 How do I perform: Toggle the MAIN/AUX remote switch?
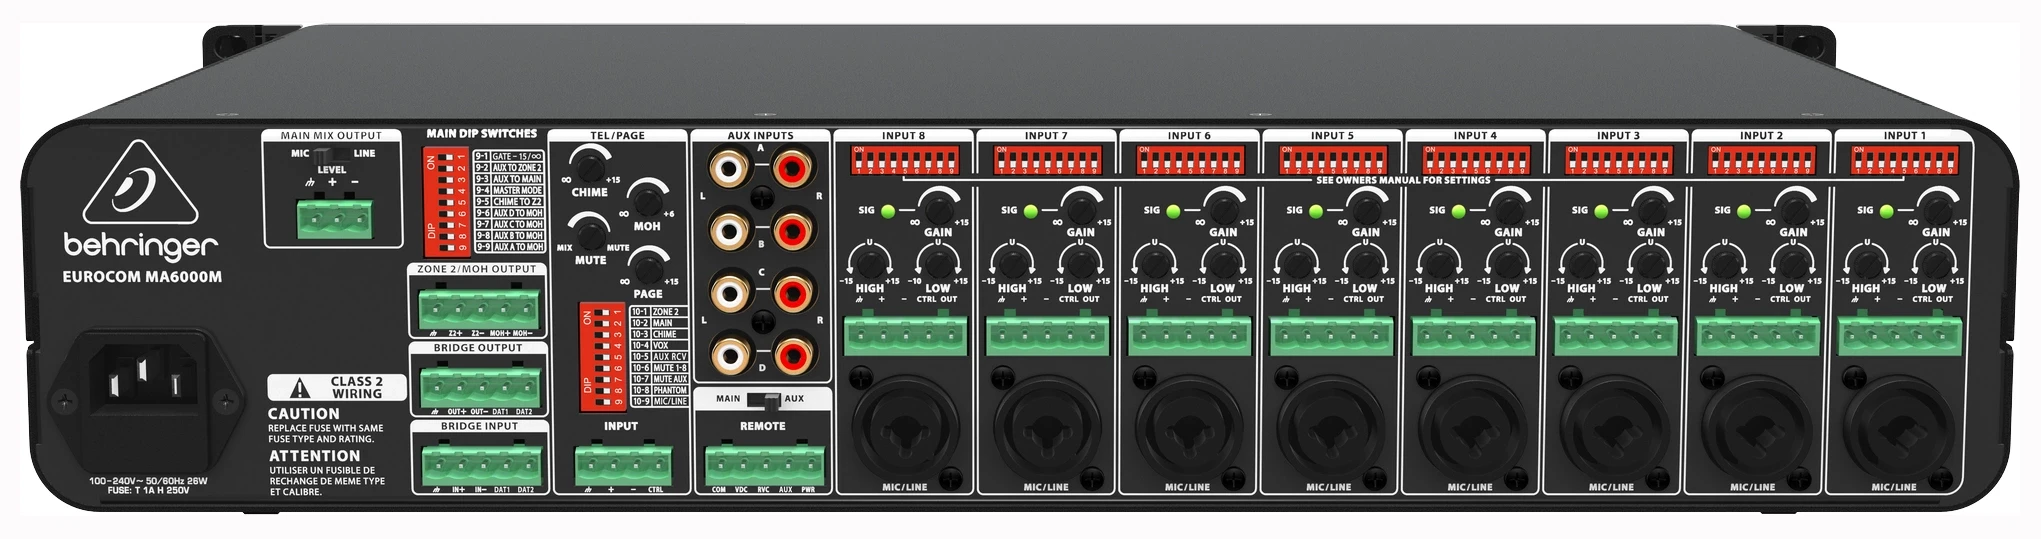click(764, 399)
